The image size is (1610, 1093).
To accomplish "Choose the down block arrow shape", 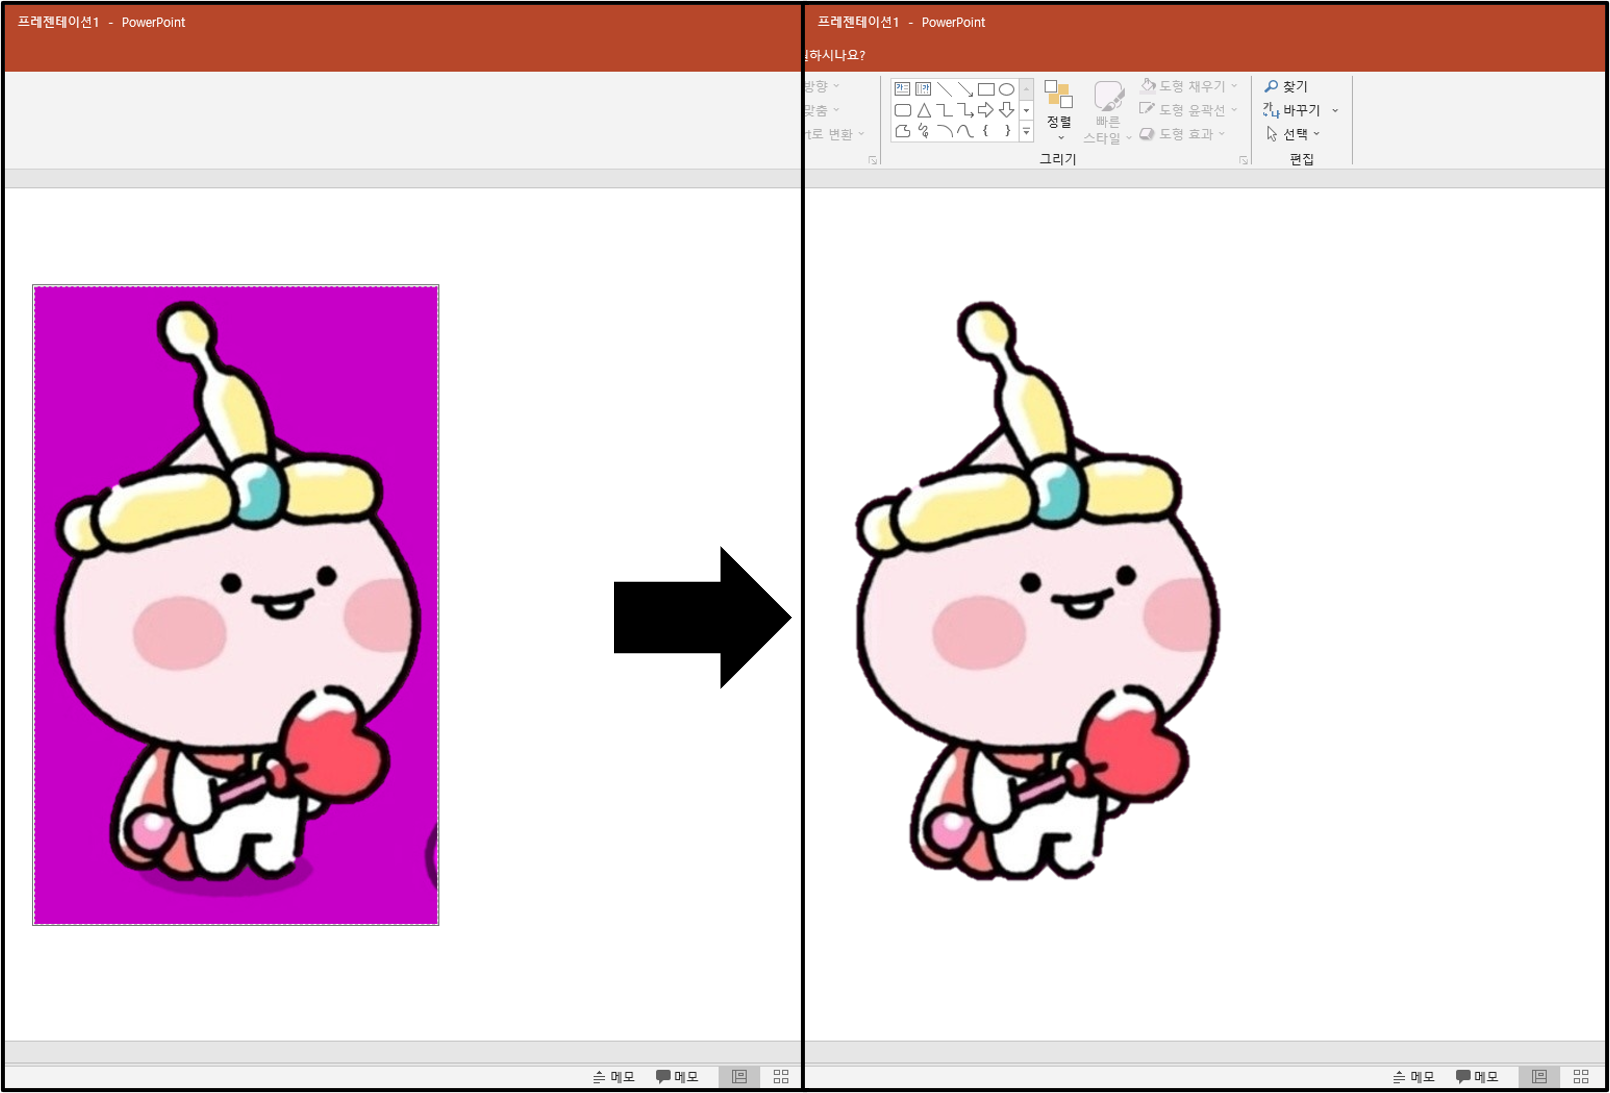I will 1007,110.
